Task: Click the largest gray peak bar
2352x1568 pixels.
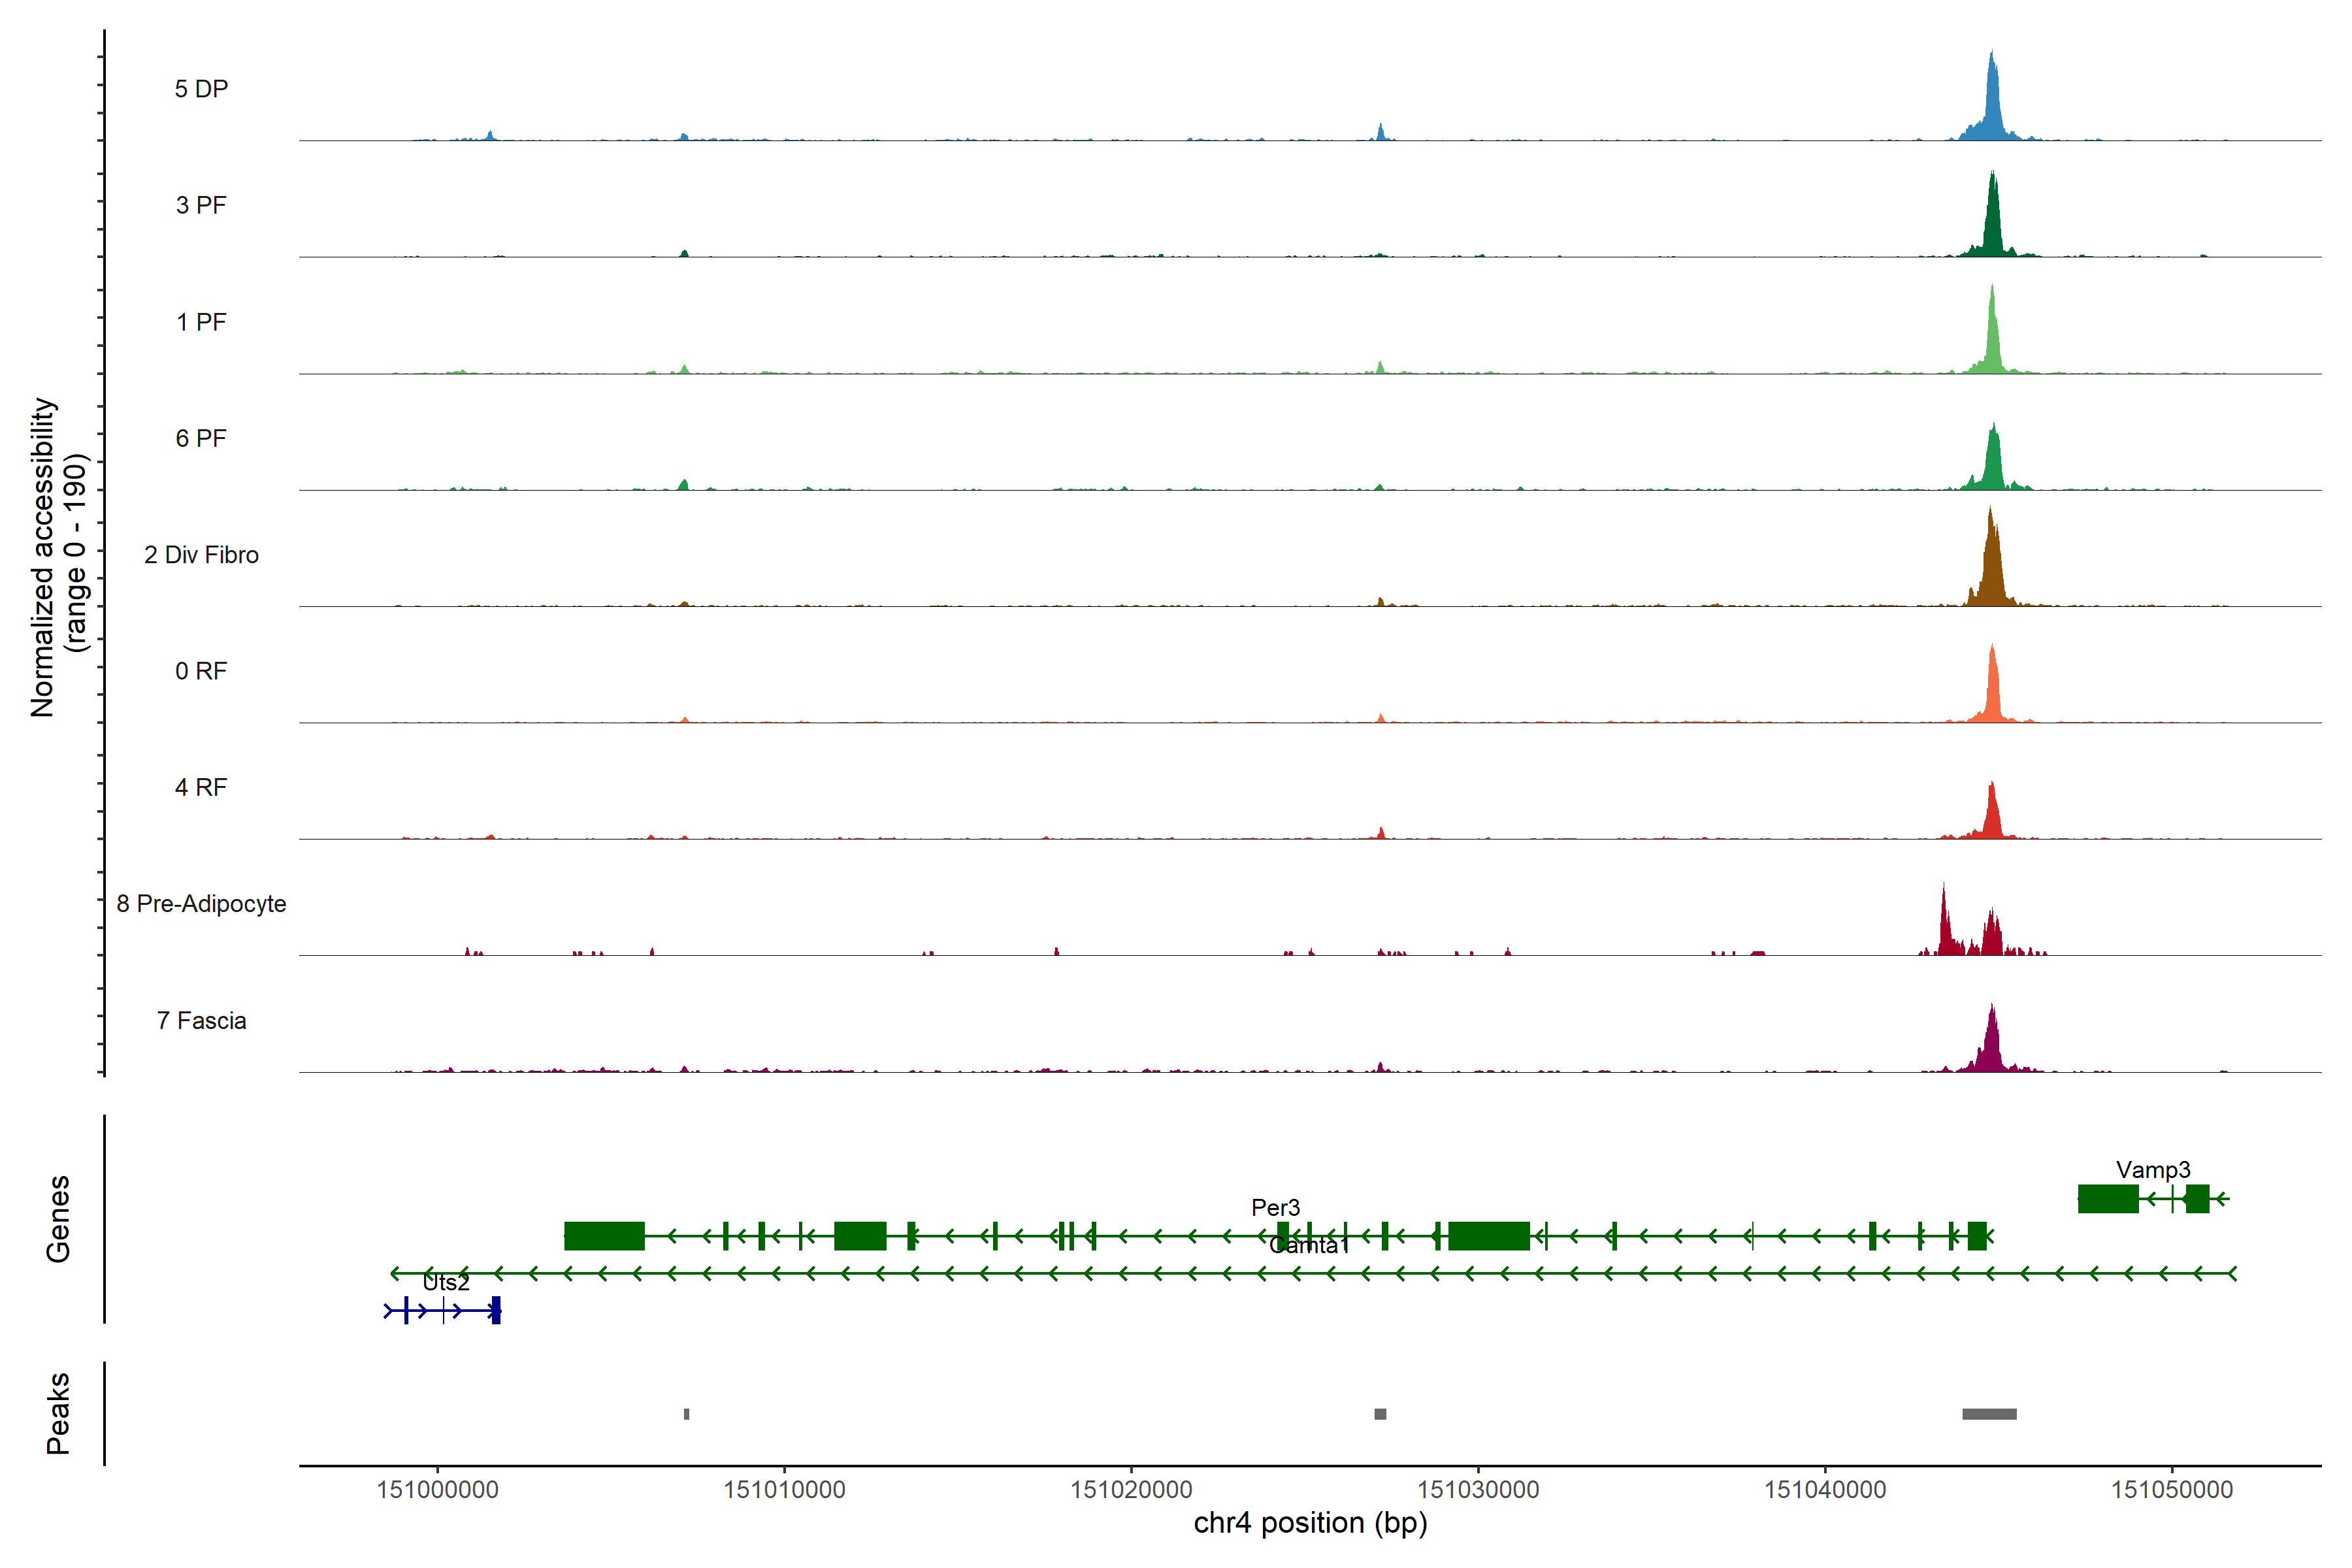Action: (x=1989, y=1414)
